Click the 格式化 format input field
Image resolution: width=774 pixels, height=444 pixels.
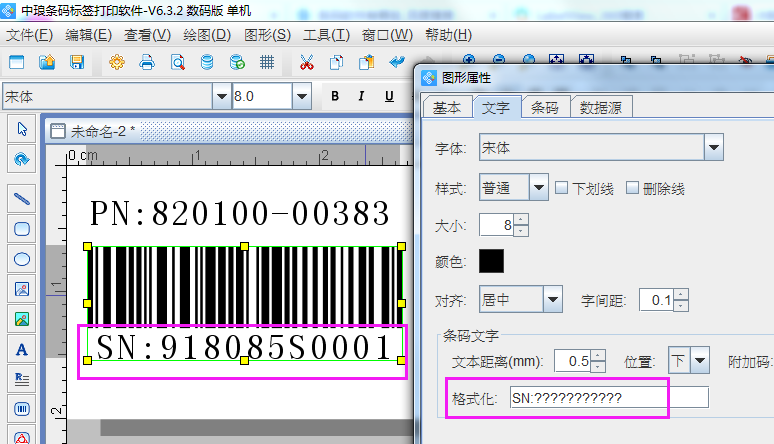(608, 398)
